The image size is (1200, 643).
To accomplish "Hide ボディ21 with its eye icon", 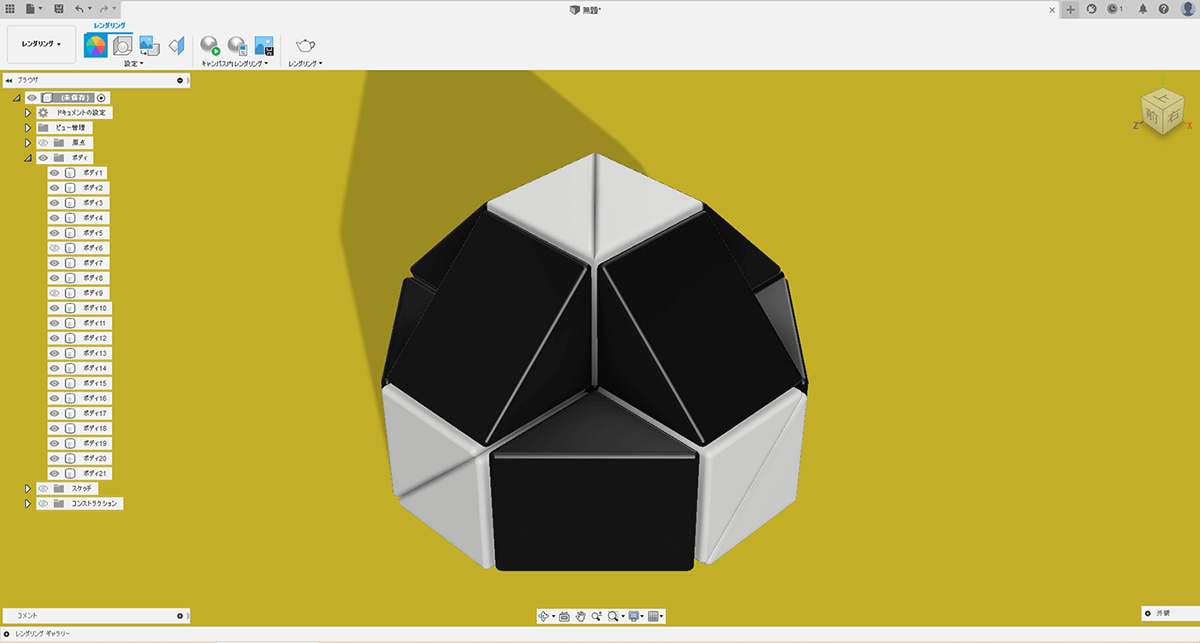I will [55, 473].
